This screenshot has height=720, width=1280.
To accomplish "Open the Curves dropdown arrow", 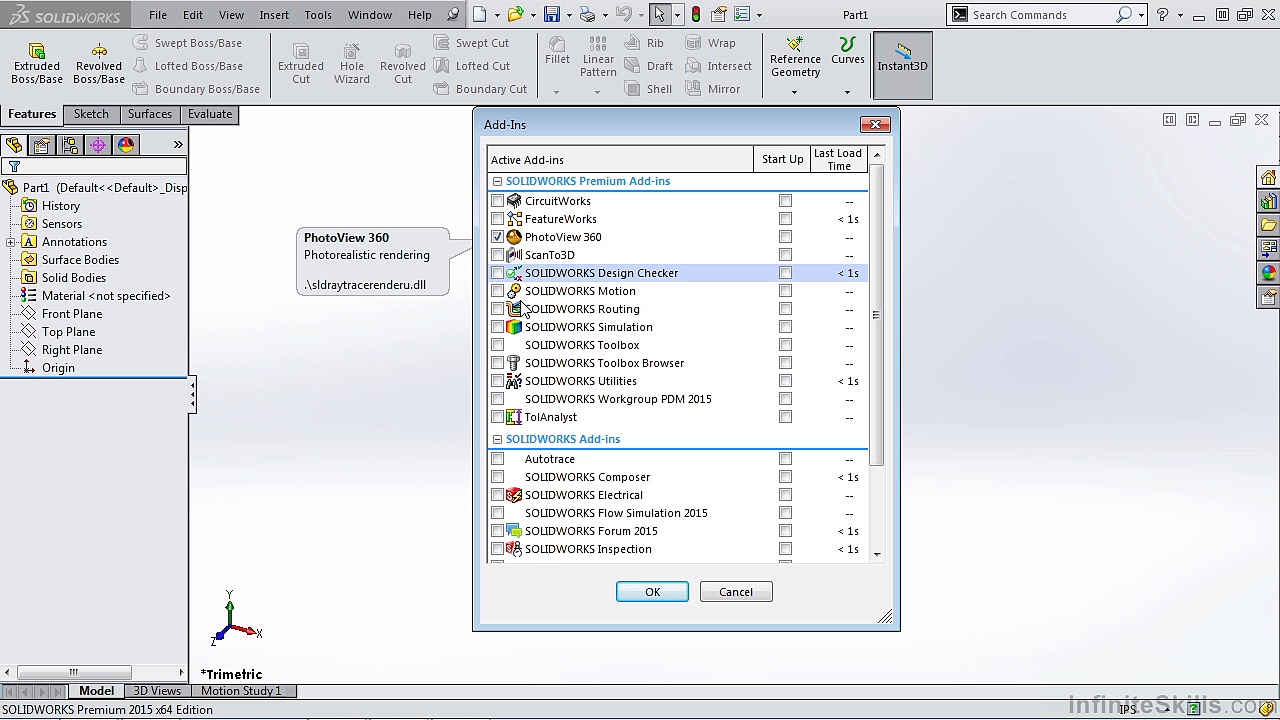I will pos(847,92).
